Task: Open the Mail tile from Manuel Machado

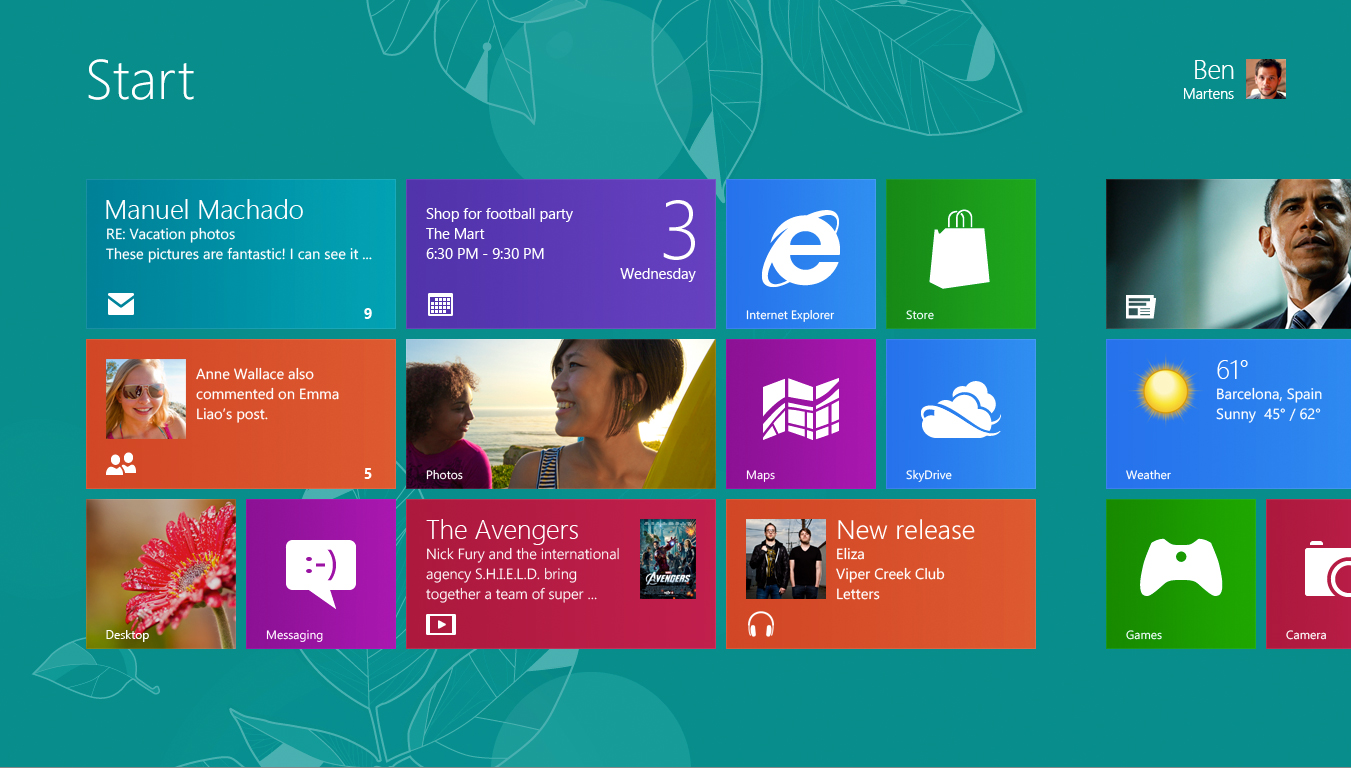Action: [240, 253]
